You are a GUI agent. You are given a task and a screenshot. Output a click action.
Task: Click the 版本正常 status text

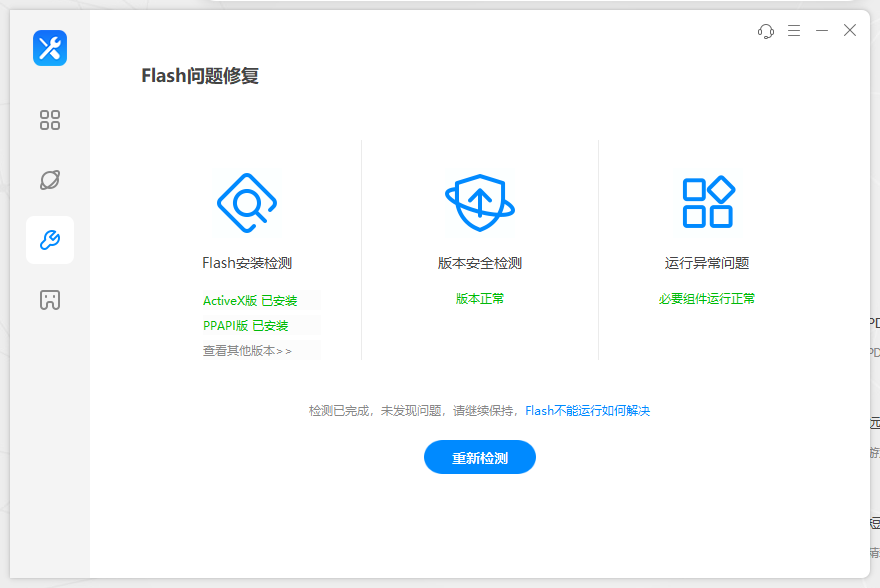pos(480,298)
